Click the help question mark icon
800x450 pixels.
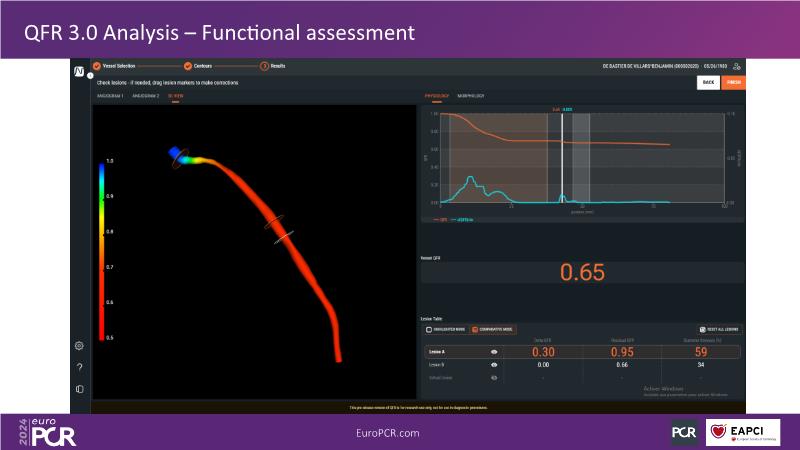(79, 367)
